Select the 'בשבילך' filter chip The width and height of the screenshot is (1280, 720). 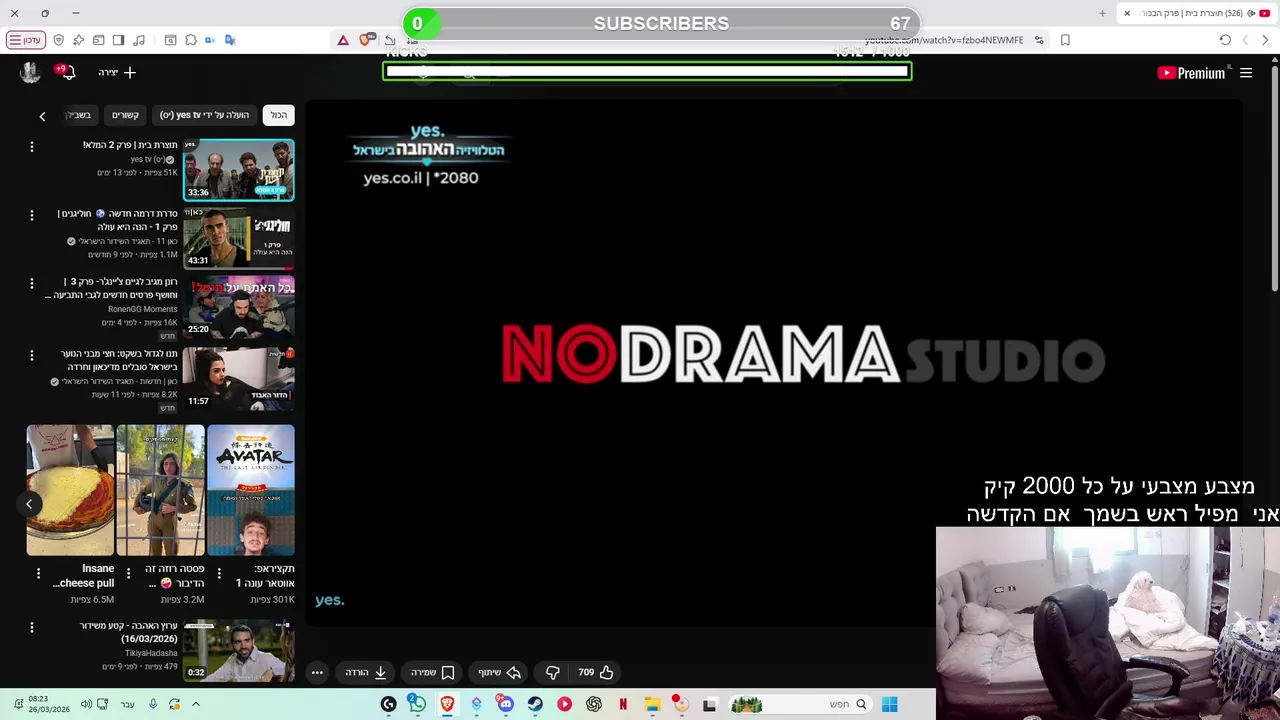click(79, 115)
